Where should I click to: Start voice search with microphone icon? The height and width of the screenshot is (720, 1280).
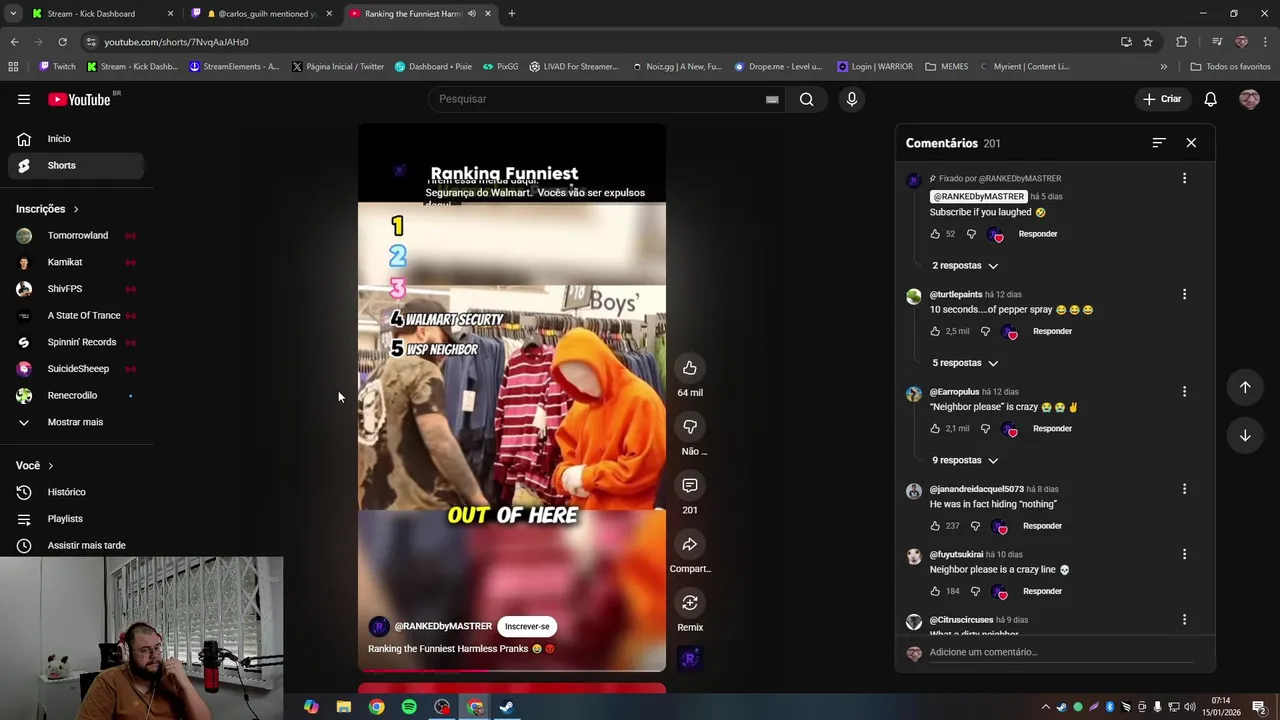(852, 99)
